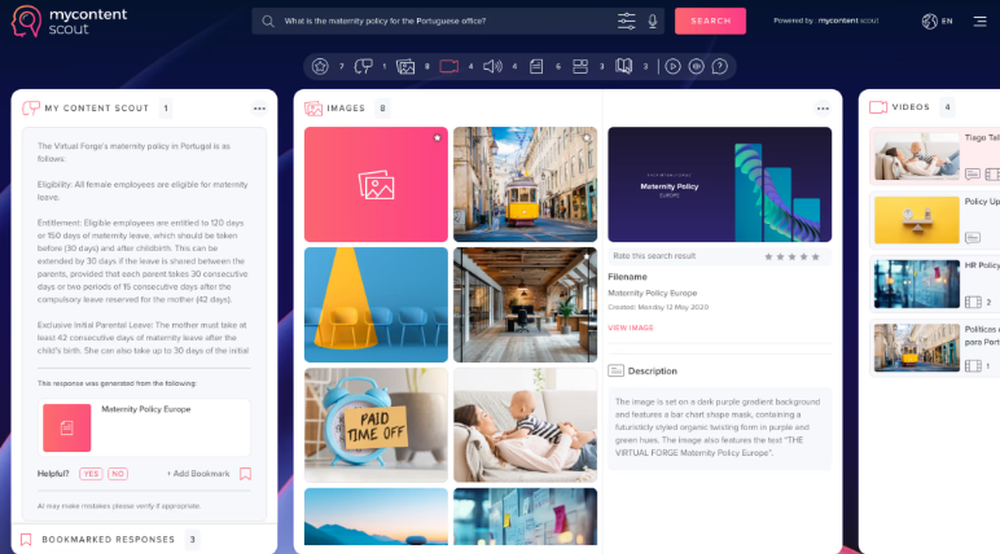Open the favorites star filter in the toolbar
The height and width of the screenshot is (554, 1000).
[x=320, y=66]
